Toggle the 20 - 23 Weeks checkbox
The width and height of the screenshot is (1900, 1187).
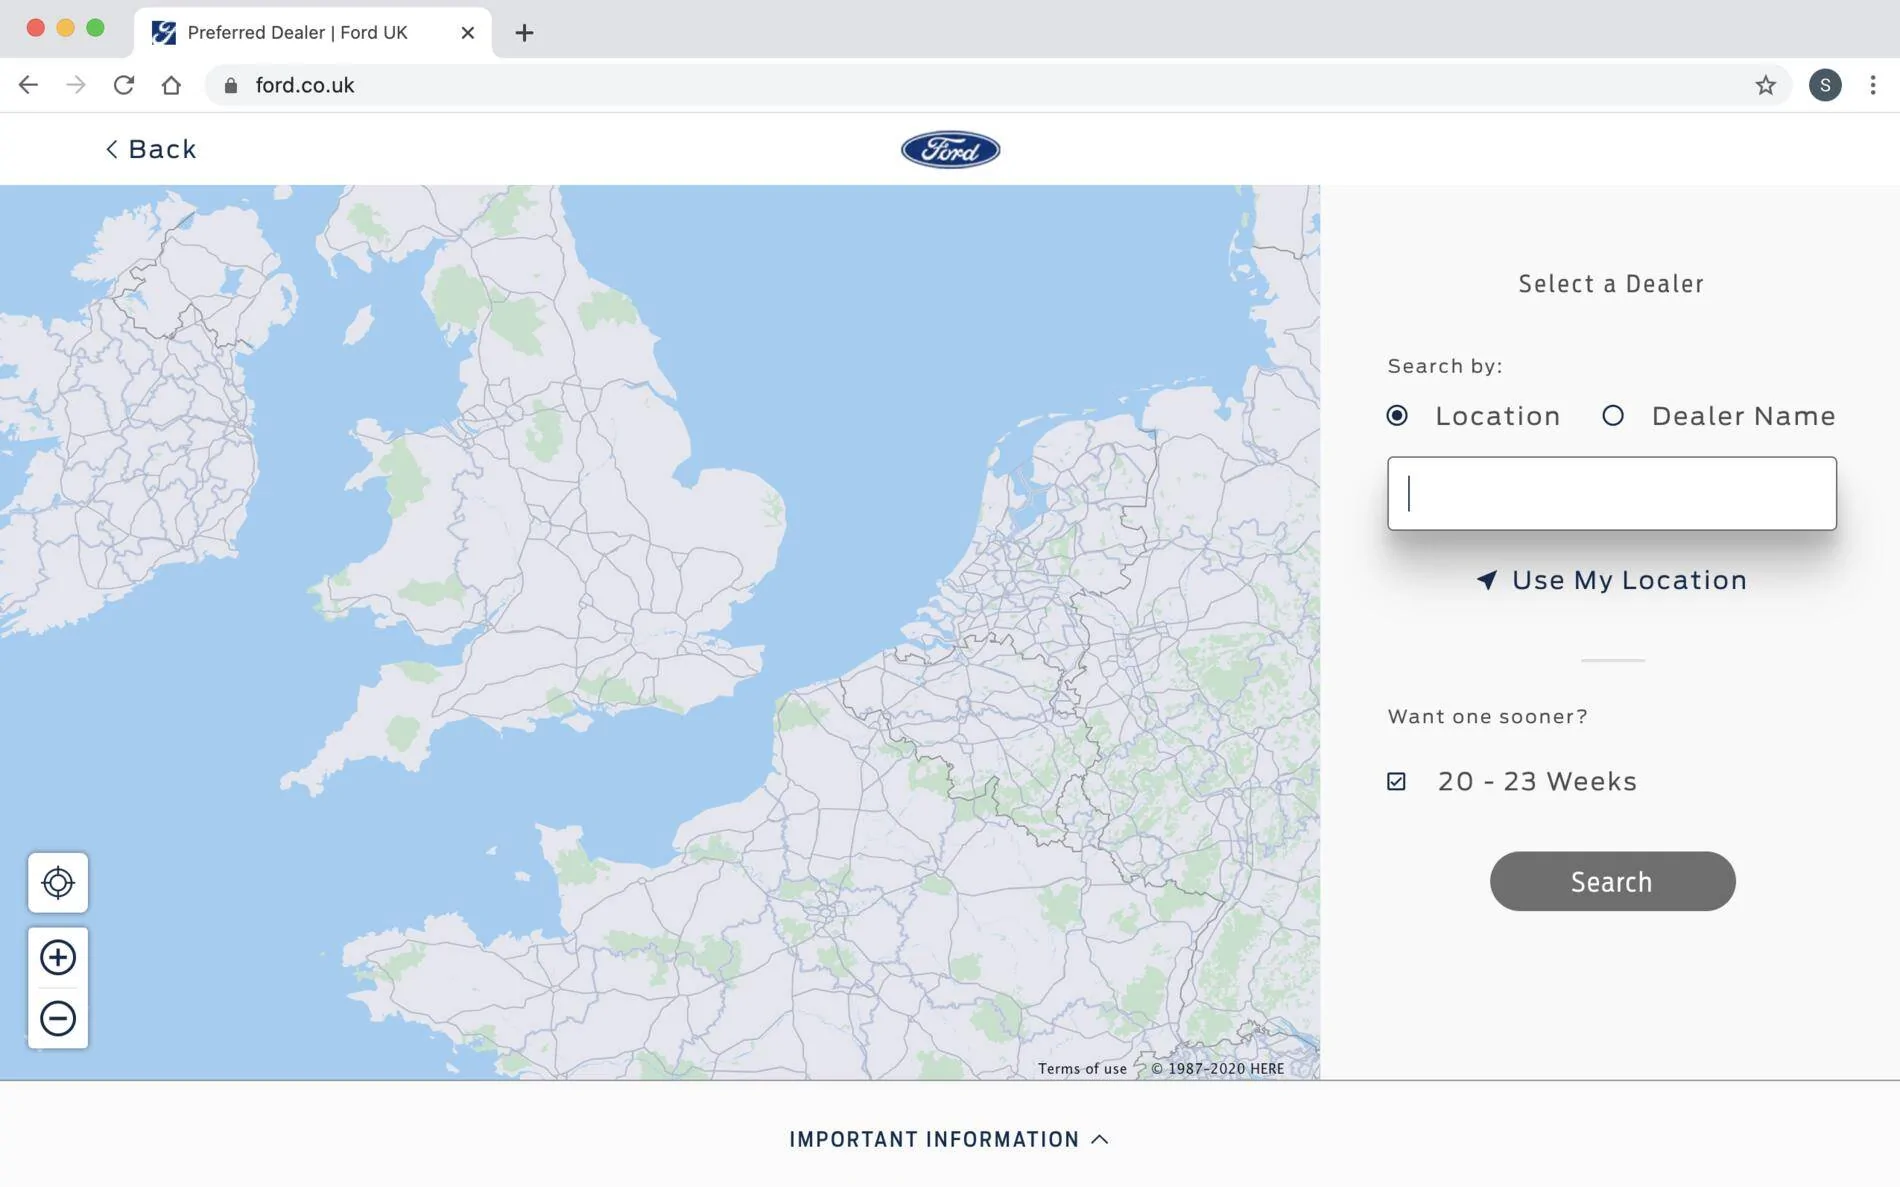(1396, 782)
